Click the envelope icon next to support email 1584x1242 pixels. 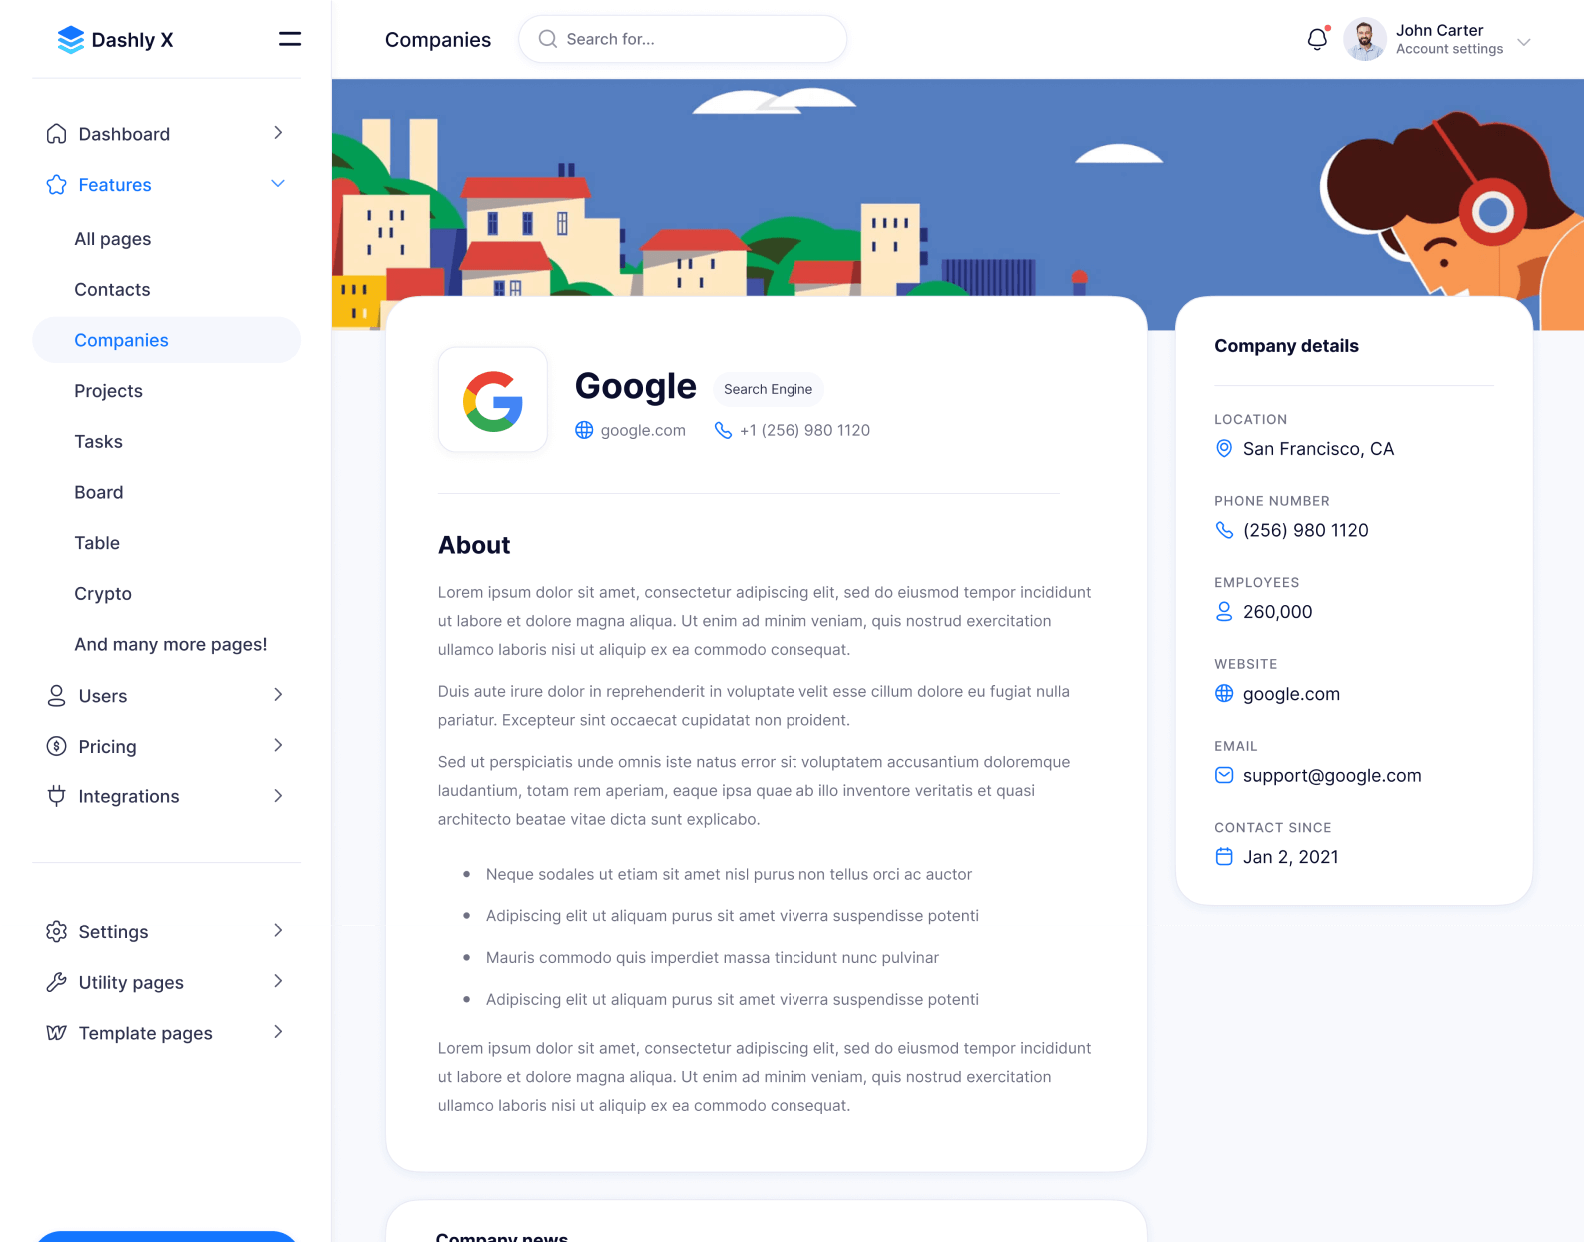pos(1223,775)
